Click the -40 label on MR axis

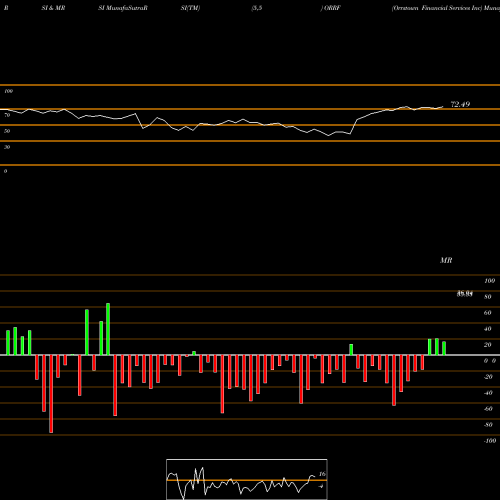(x=488, y=393)
